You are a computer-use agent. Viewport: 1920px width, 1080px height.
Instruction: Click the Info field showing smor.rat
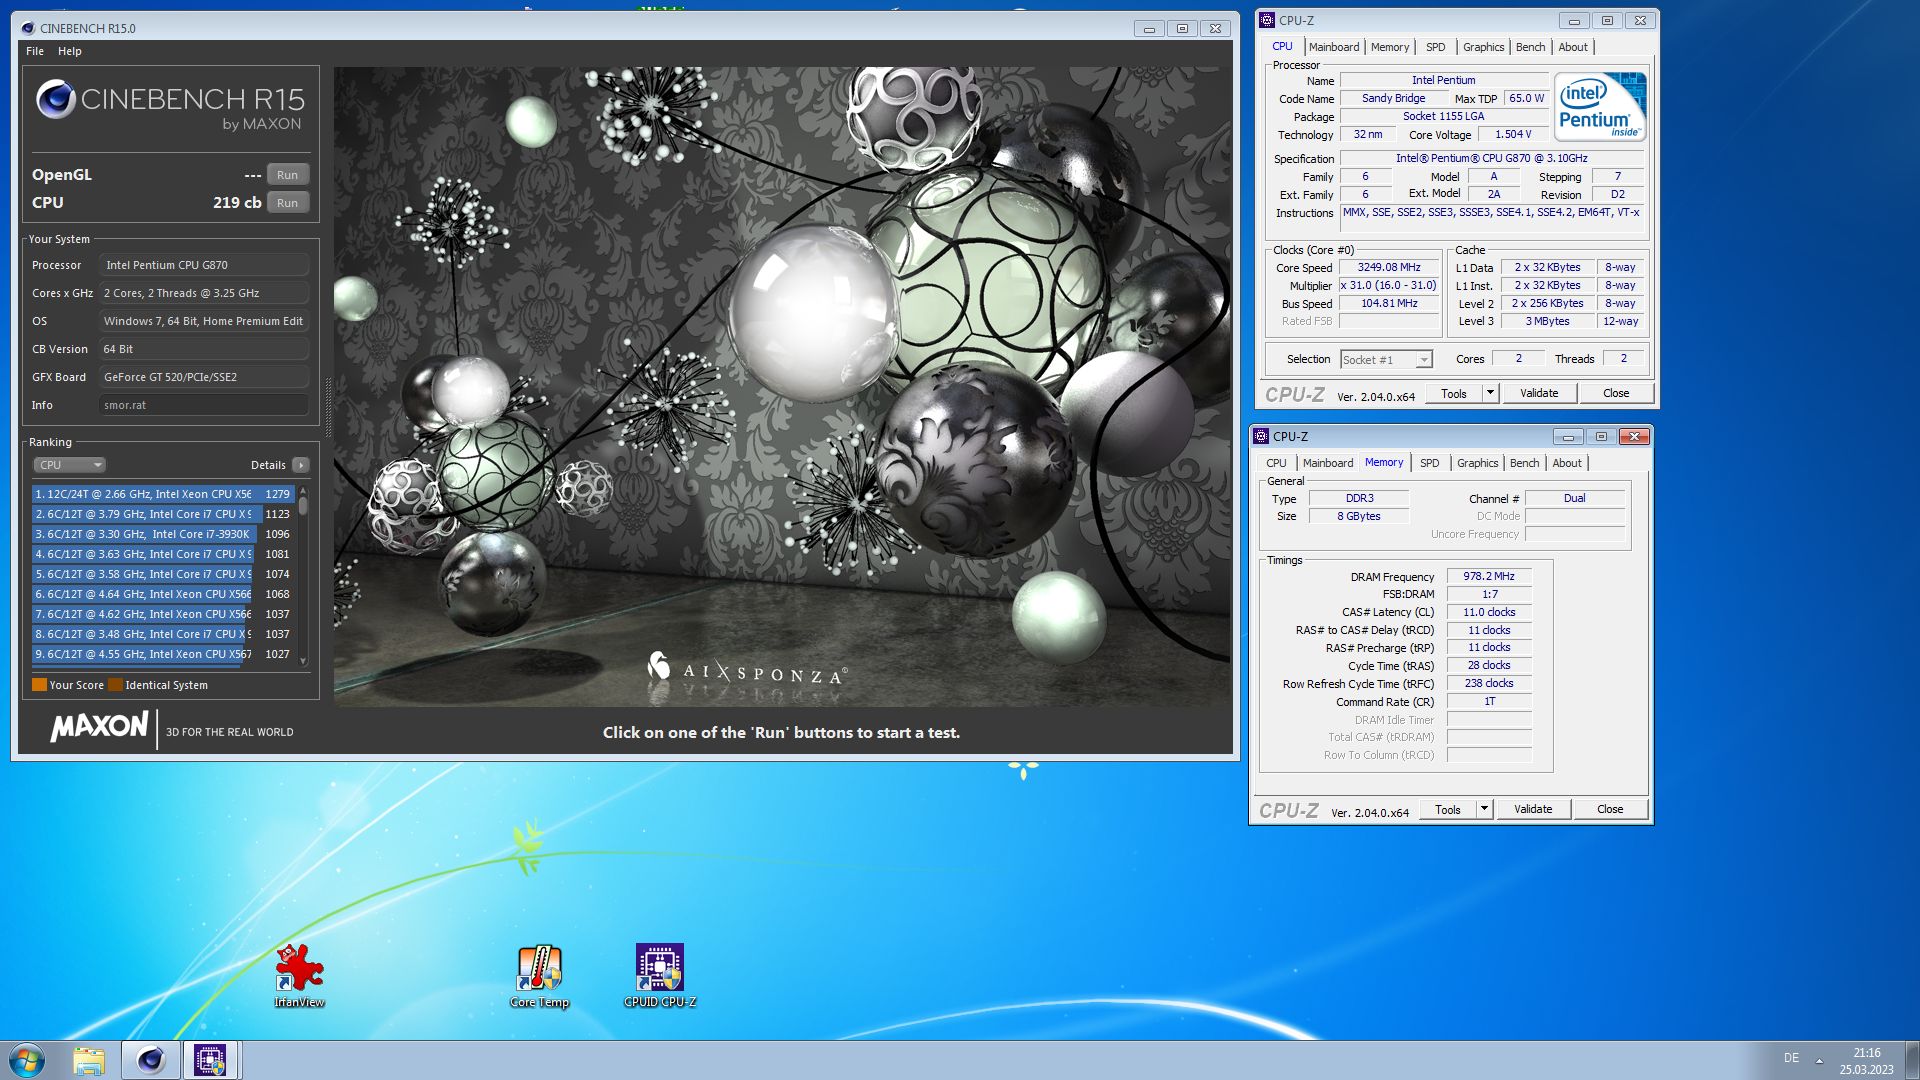click(204, 405)
